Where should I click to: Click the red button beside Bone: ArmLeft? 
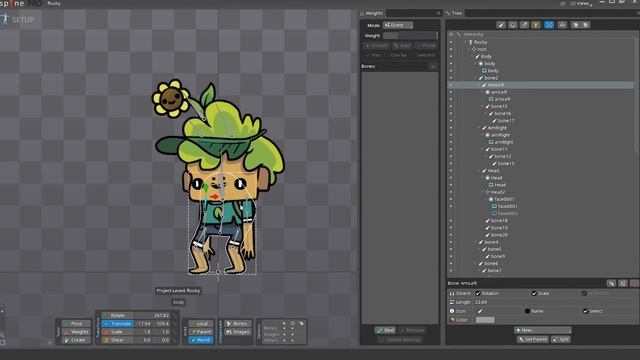(x=635, y=283)
